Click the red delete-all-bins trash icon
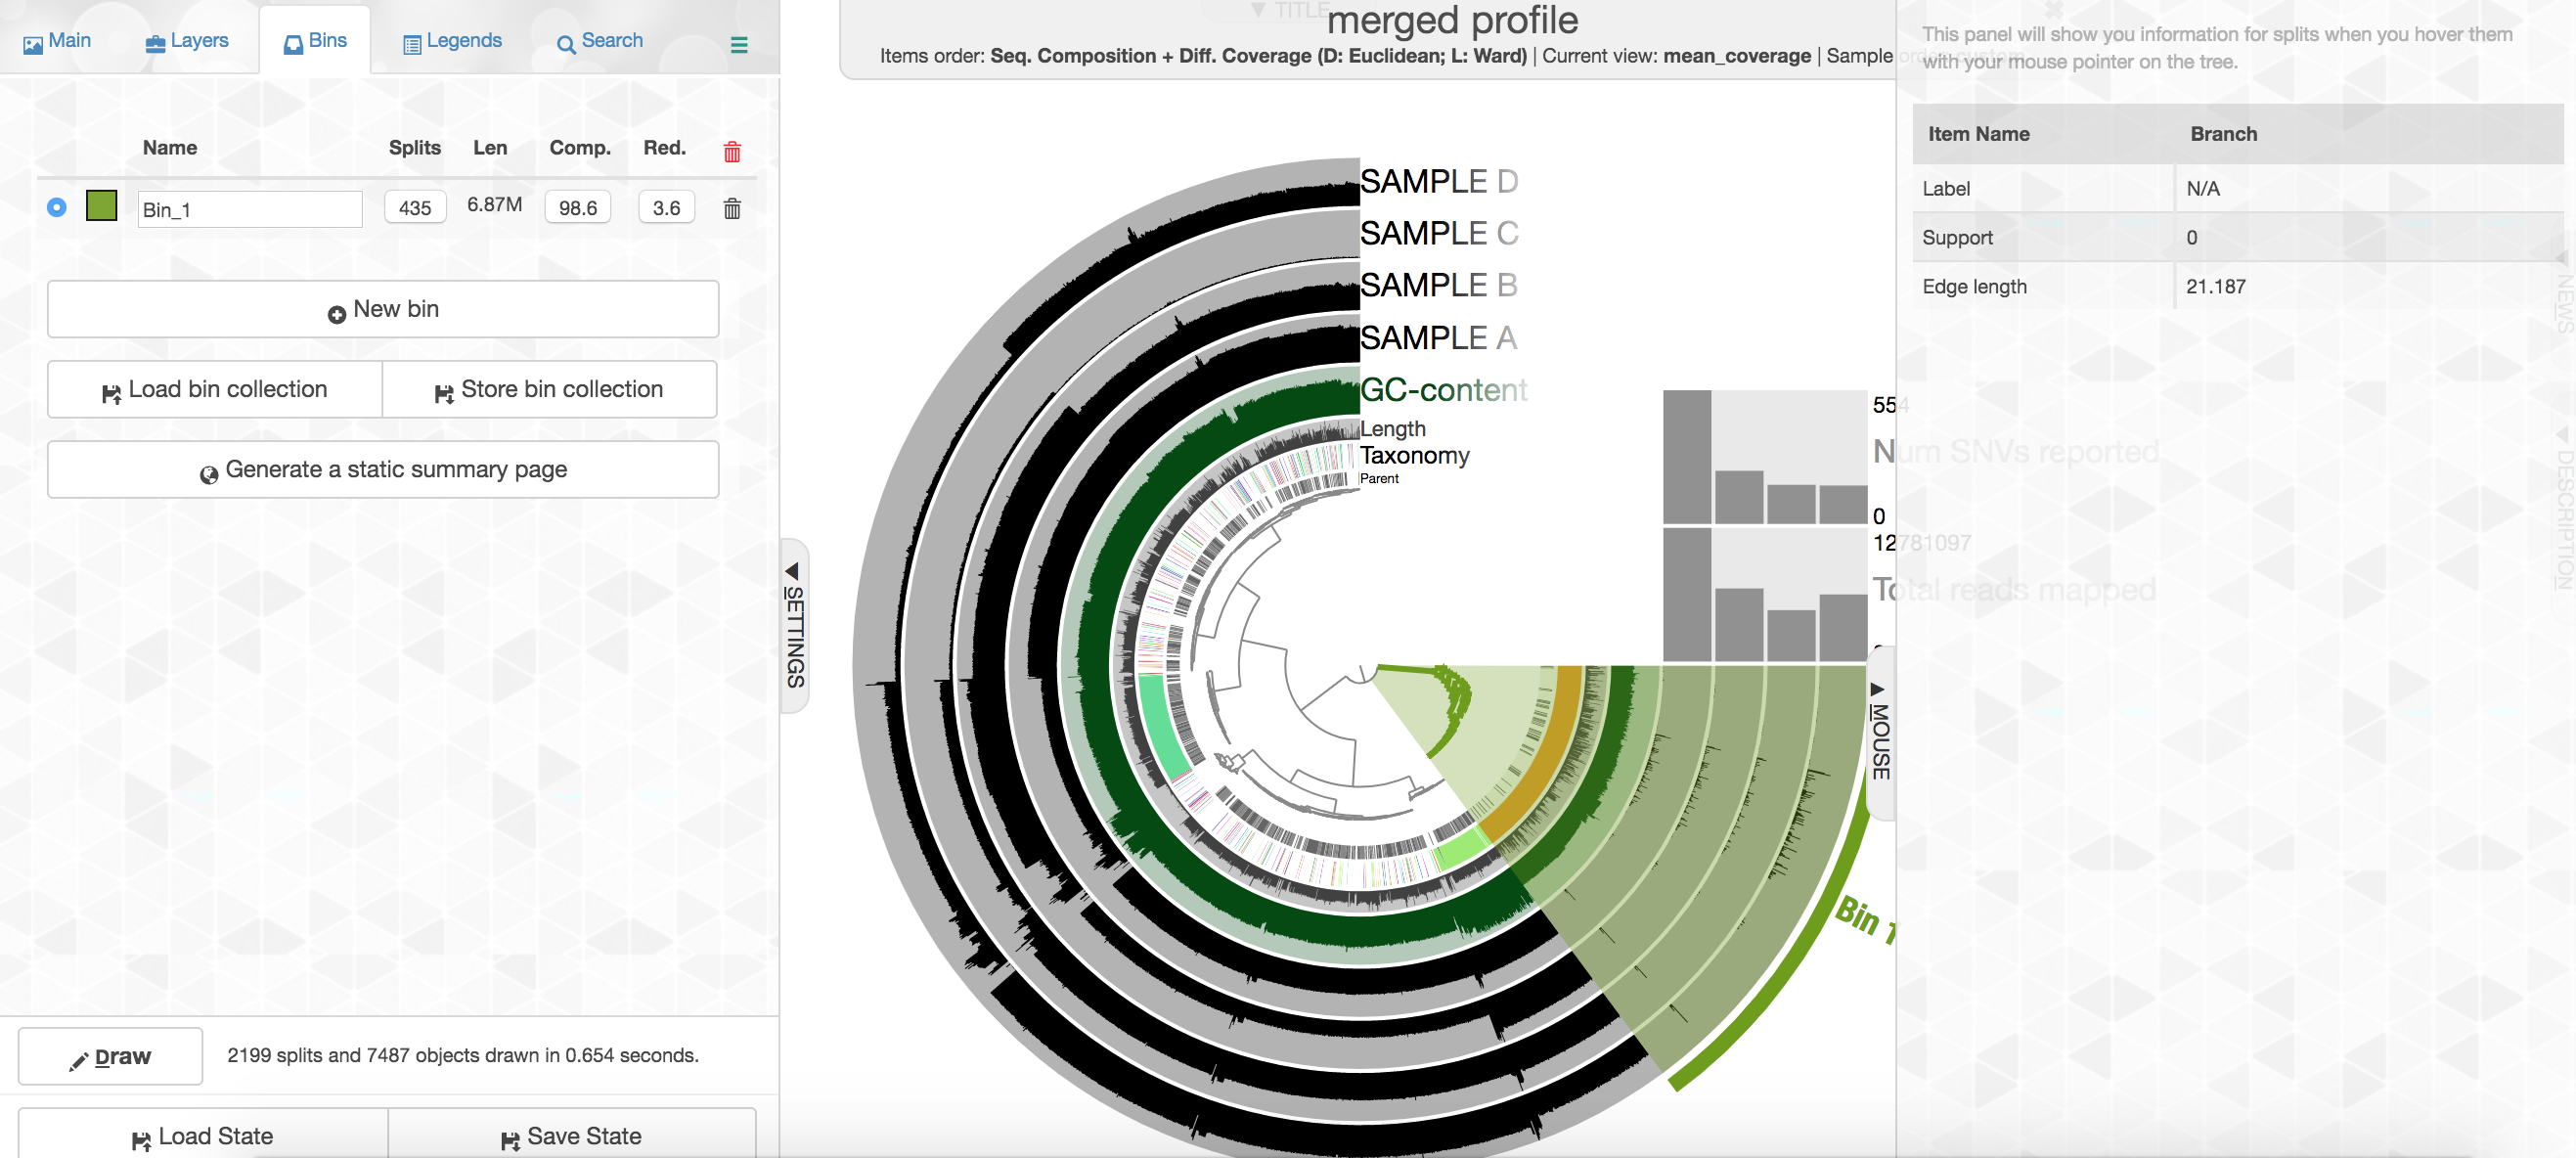The height and width of the screenshot is (1158, 2576). pos(732,151)
